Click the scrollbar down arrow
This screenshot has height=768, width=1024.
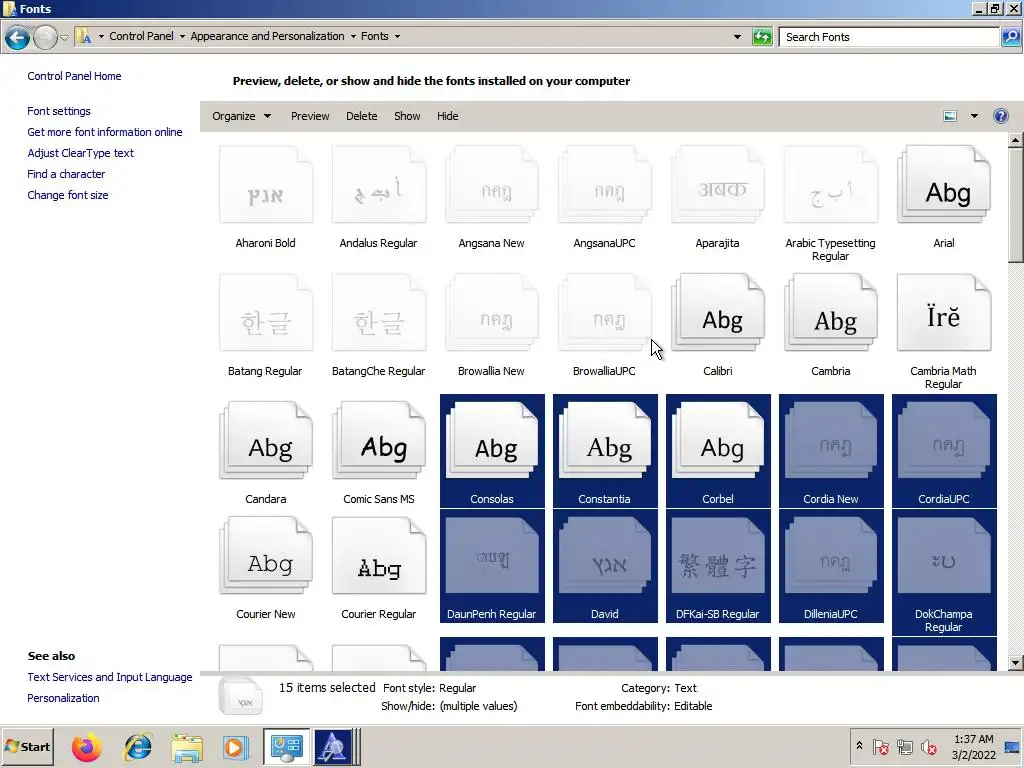click(x=1015, y=663)
